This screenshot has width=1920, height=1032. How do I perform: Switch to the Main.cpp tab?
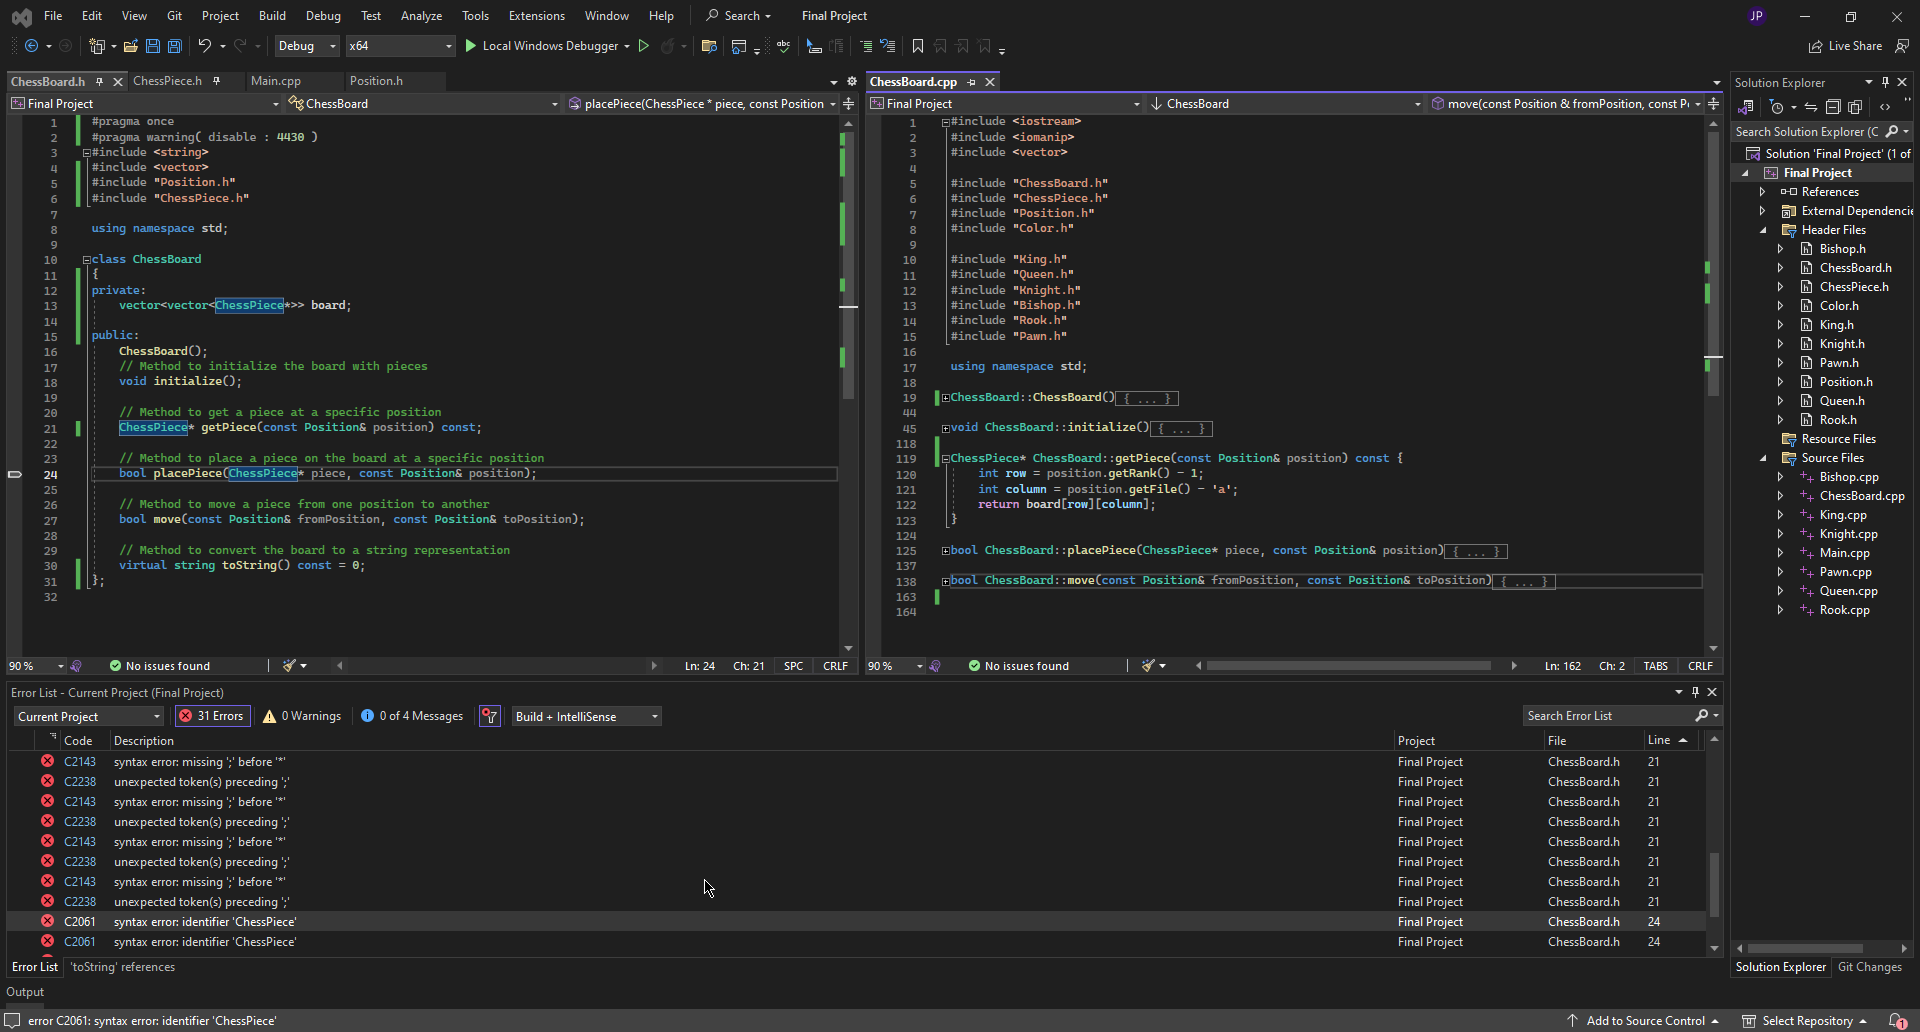(276, 81)
